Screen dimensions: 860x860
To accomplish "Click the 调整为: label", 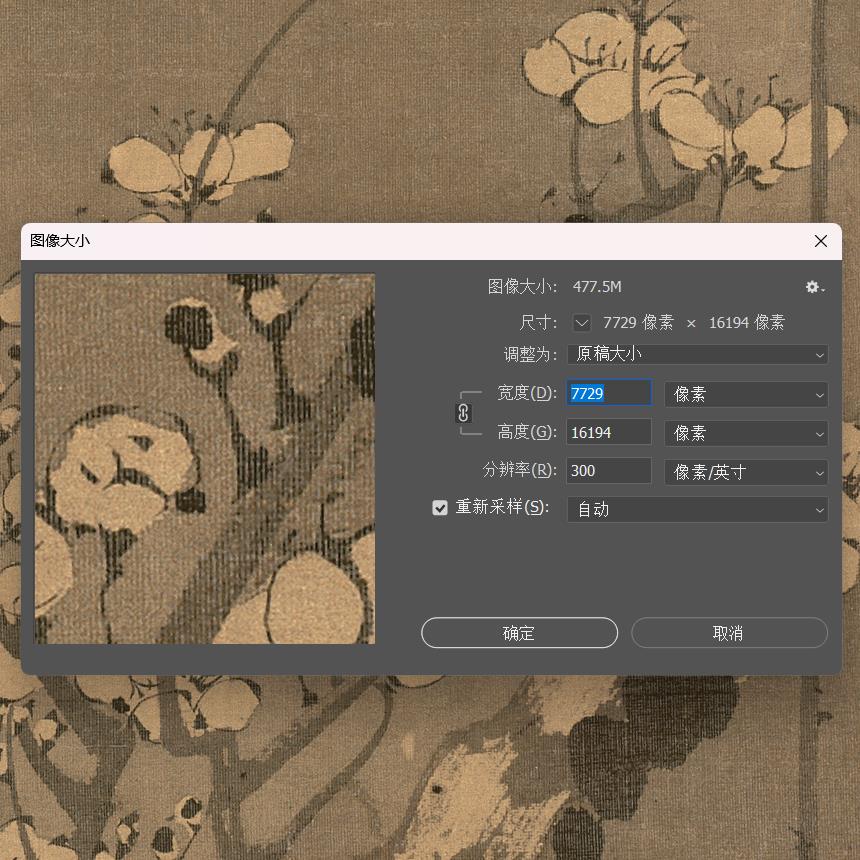I will click(x=530, y=354).
